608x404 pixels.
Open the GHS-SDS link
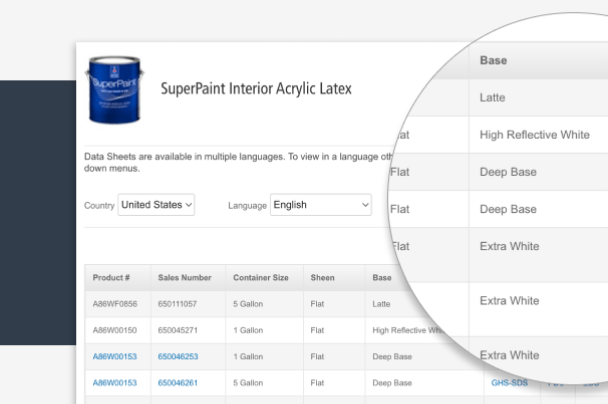(x=510, y=383)
